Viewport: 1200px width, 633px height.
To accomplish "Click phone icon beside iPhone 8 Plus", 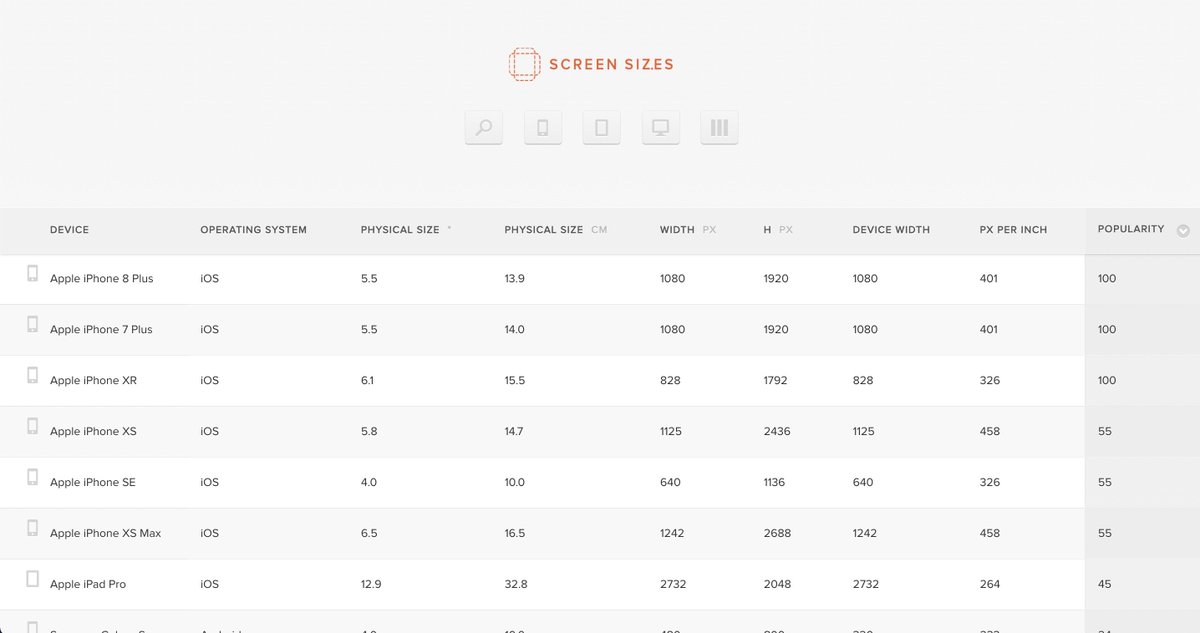I will 33,274.
